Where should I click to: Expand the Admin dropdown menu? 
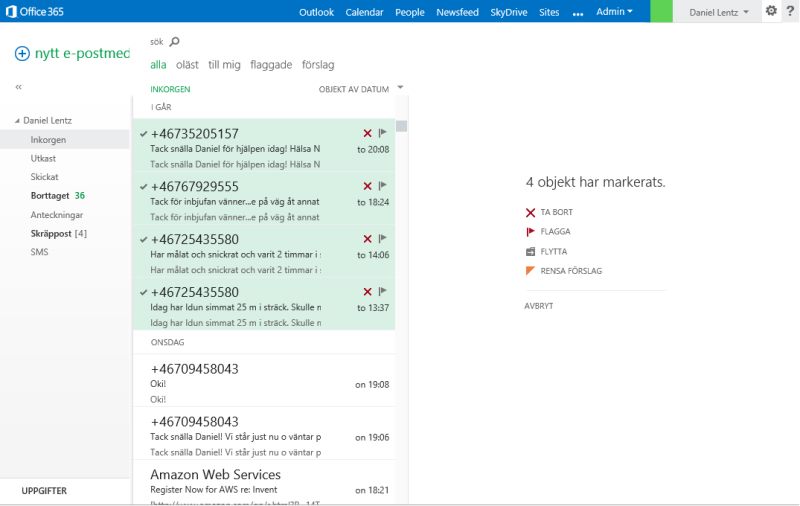(614, 12)
